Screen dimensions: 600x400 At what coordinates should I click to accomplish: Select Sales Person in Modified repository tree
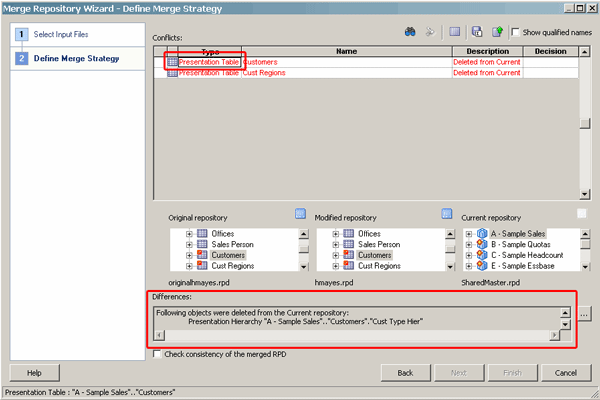click(379, 244)
